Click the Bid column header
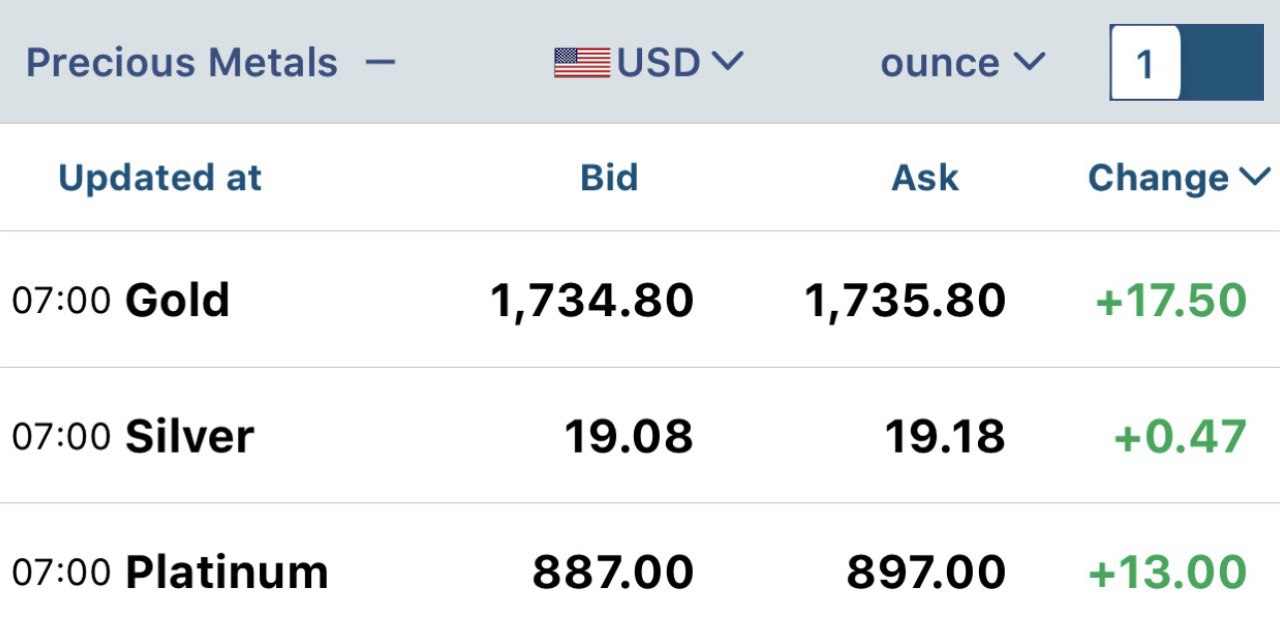 point(609,178)
